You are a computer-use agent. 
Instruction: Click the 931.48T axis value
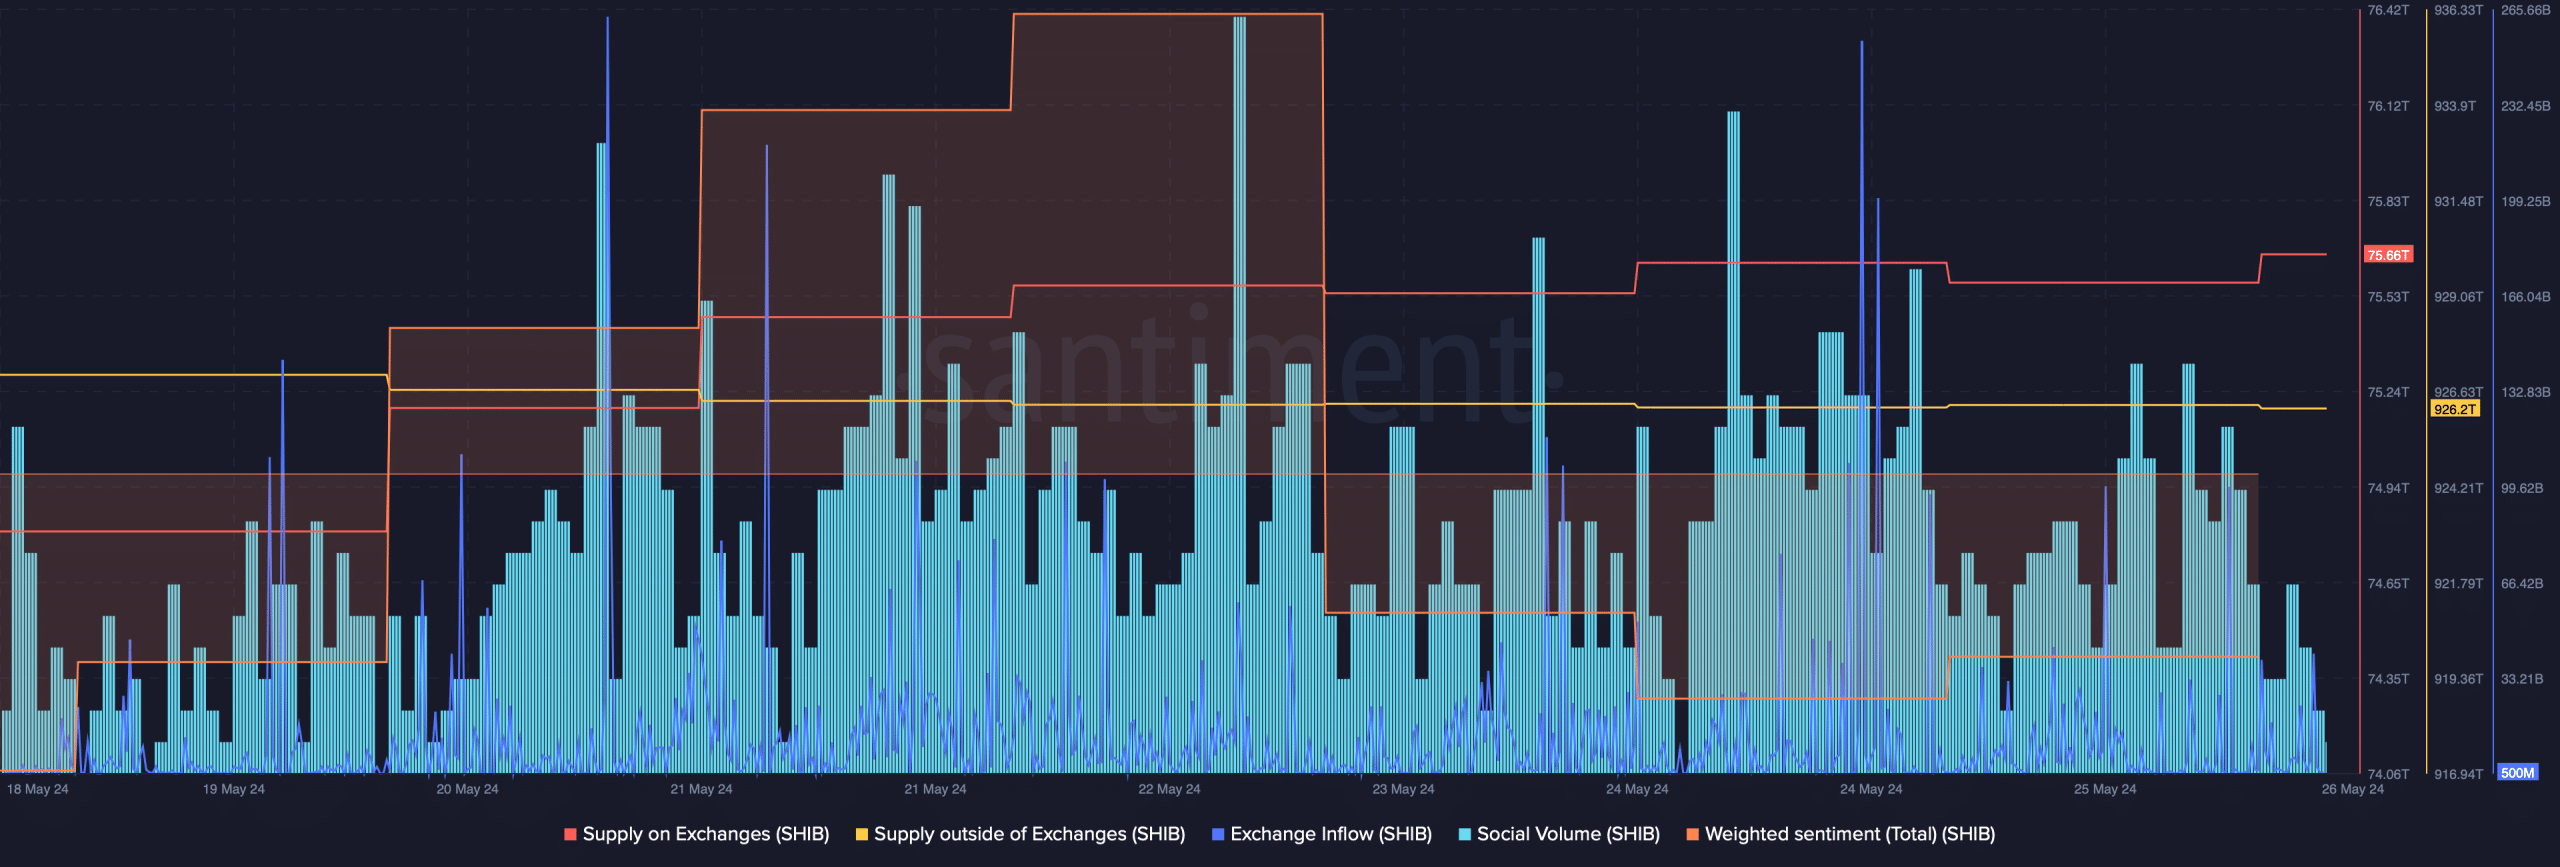pyautogui.click(x=2458, y=202)
